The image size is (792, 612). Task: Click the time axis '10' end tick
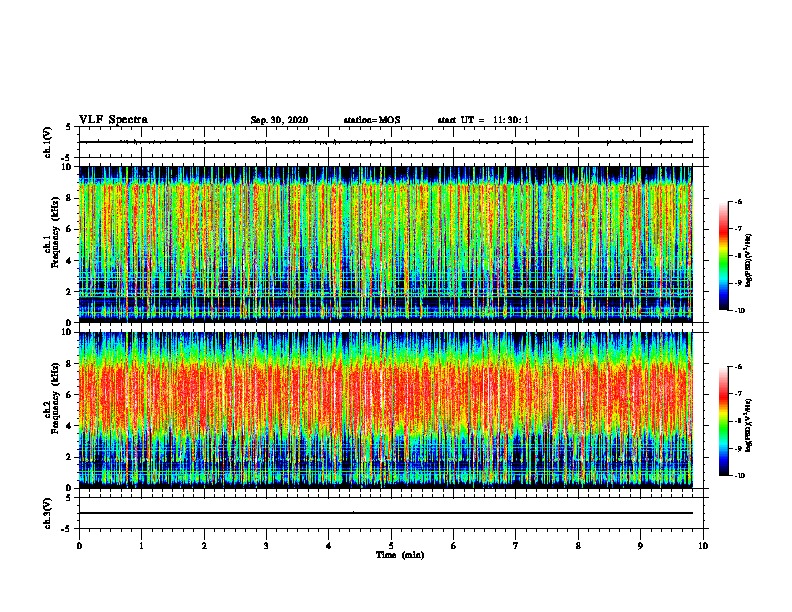tap(703, 546)
